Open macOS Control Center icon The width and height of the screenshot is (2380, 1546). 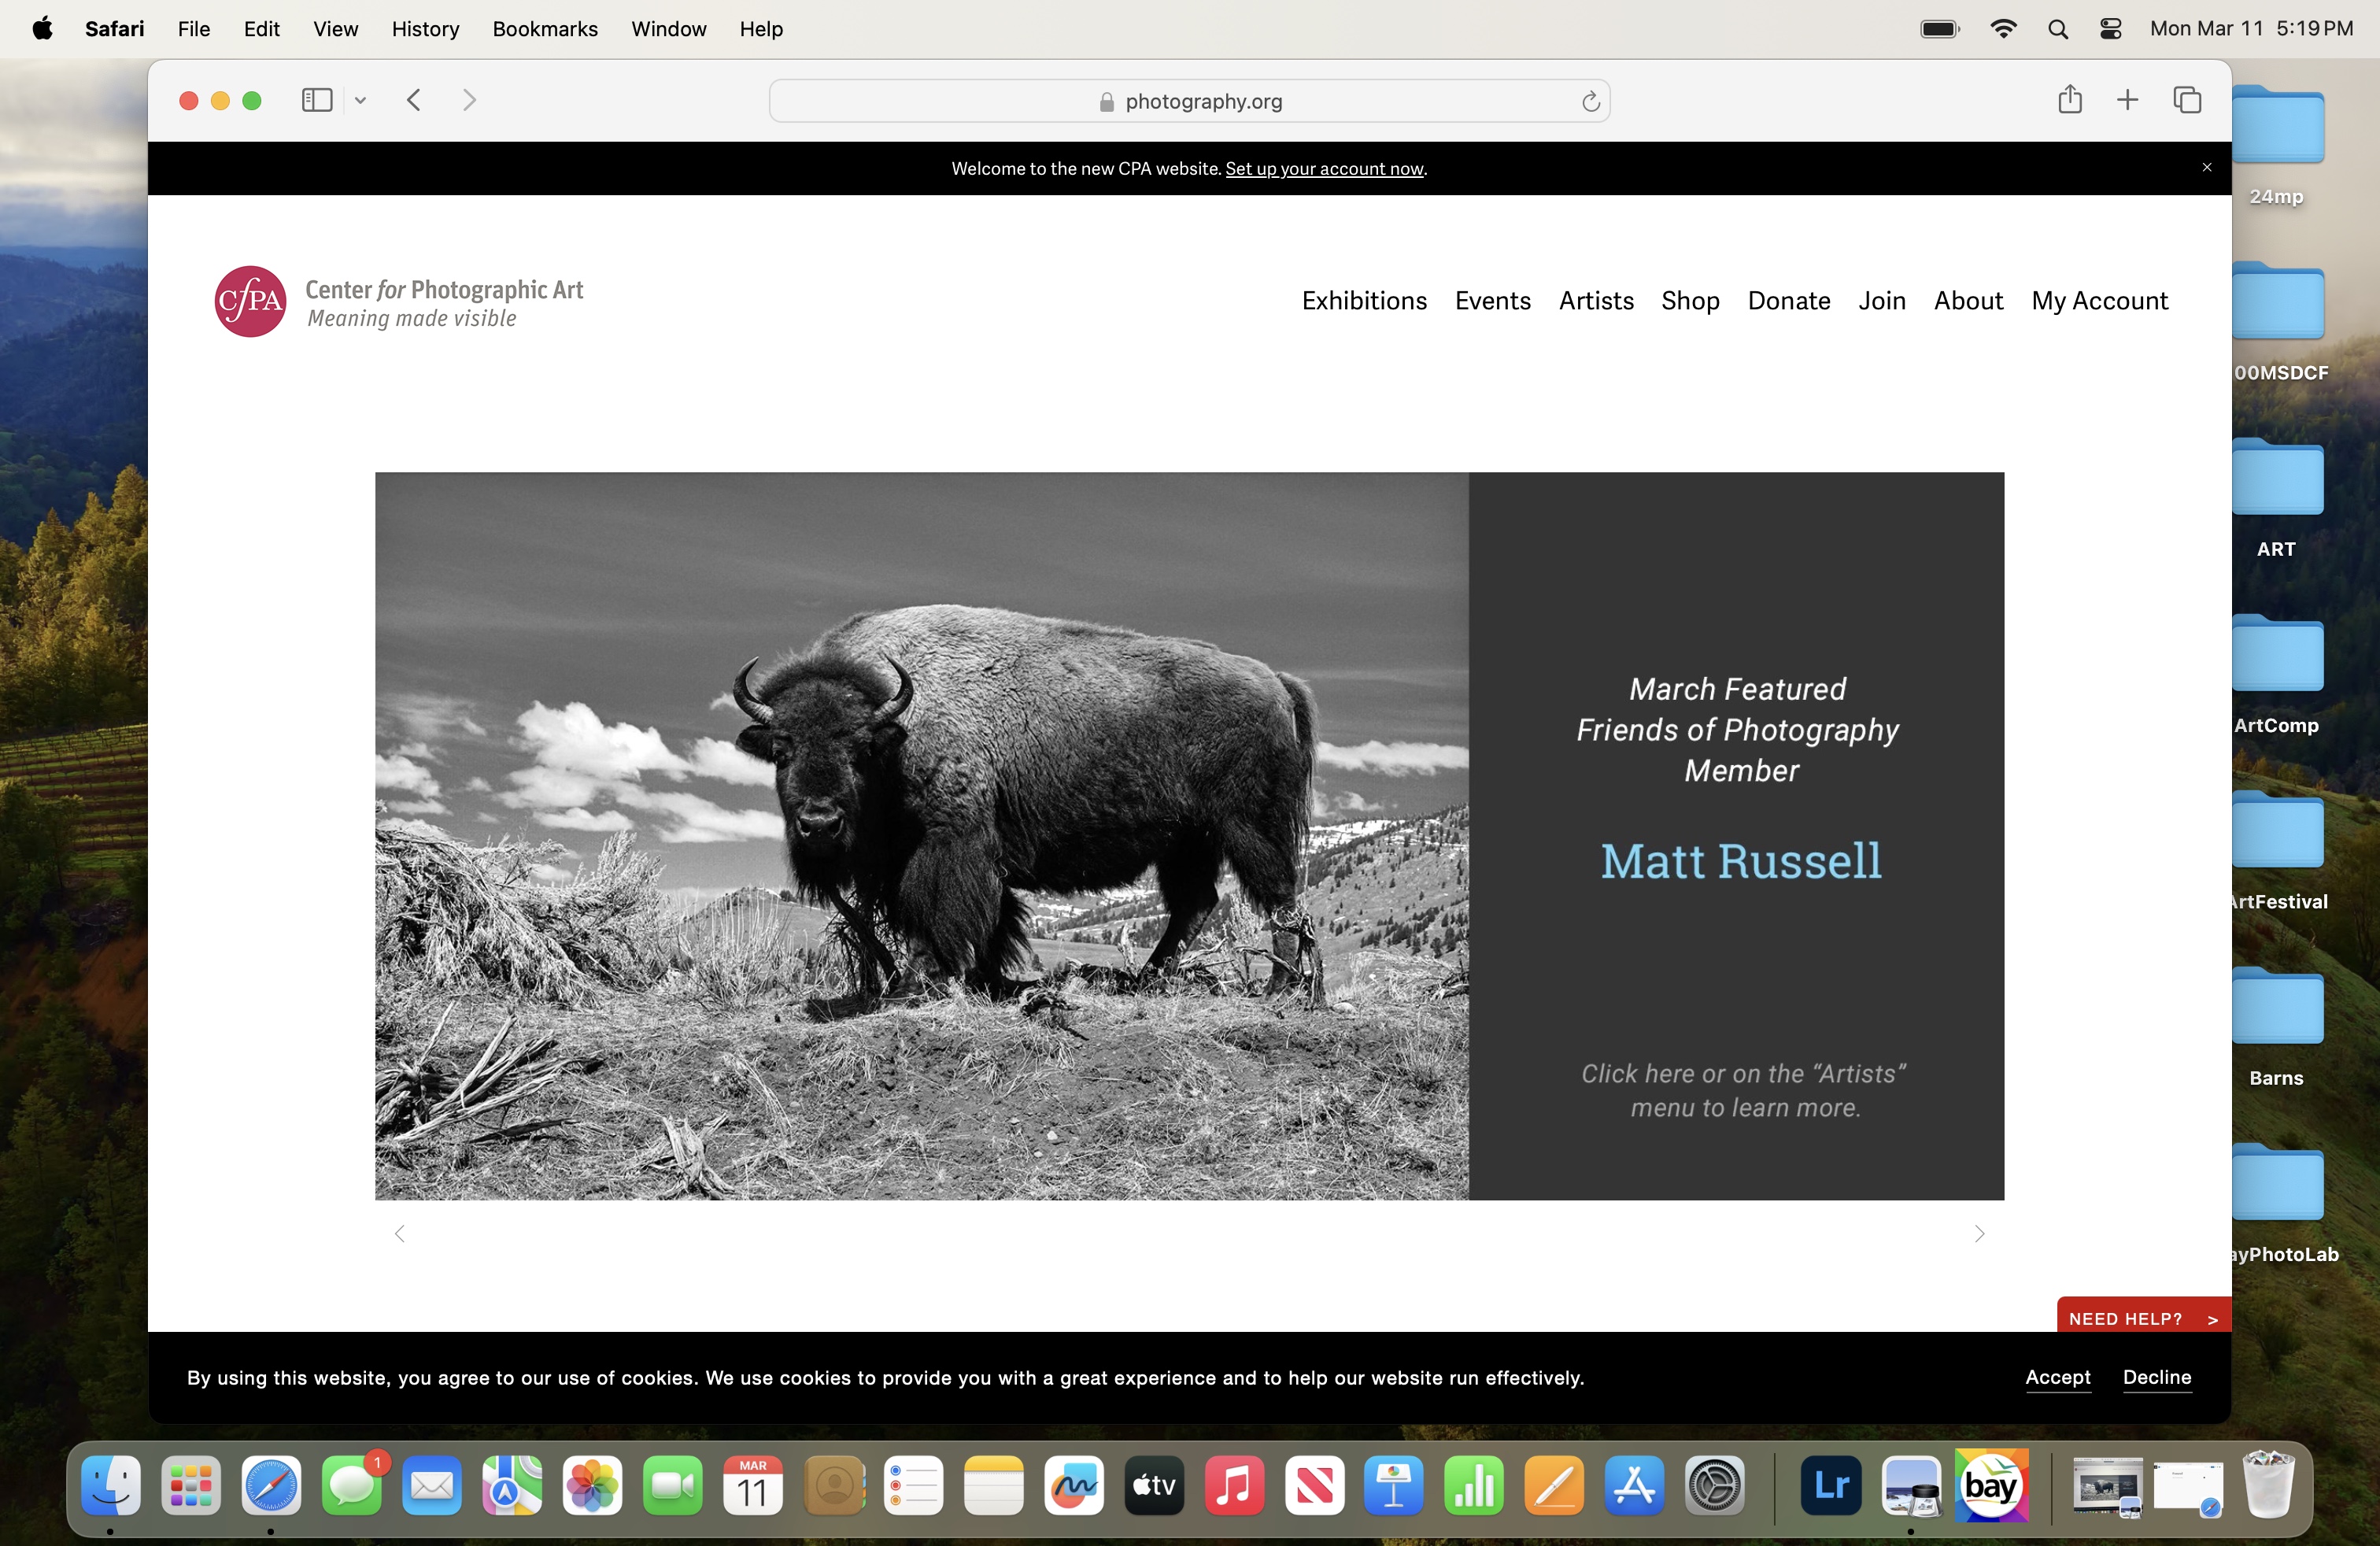(x=2110, y=29)
